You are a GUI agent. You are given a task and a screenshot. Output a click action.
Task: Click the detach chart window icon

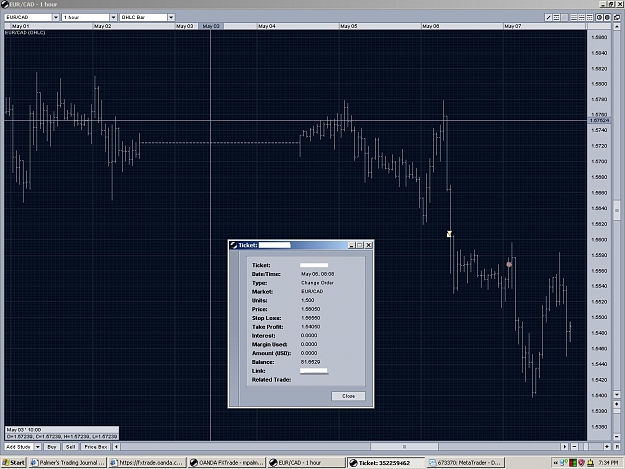click(x=617, y=17)
